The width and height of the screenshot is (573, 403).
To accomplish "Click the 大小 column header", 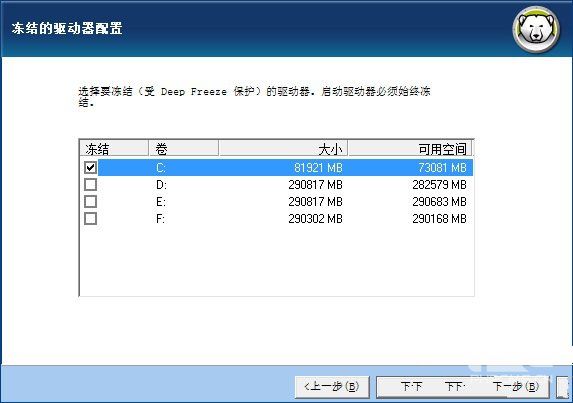I will [x=283, y=148].
